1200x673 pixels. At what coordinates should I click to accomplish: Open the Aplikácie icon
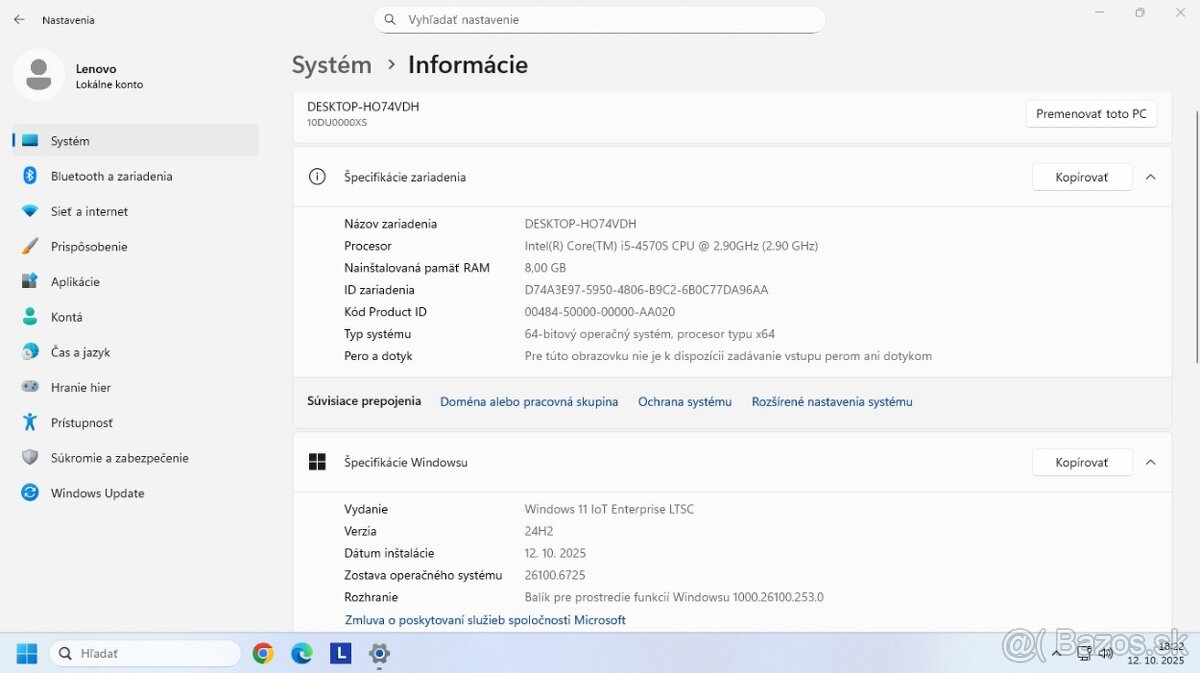pos(29,281)
